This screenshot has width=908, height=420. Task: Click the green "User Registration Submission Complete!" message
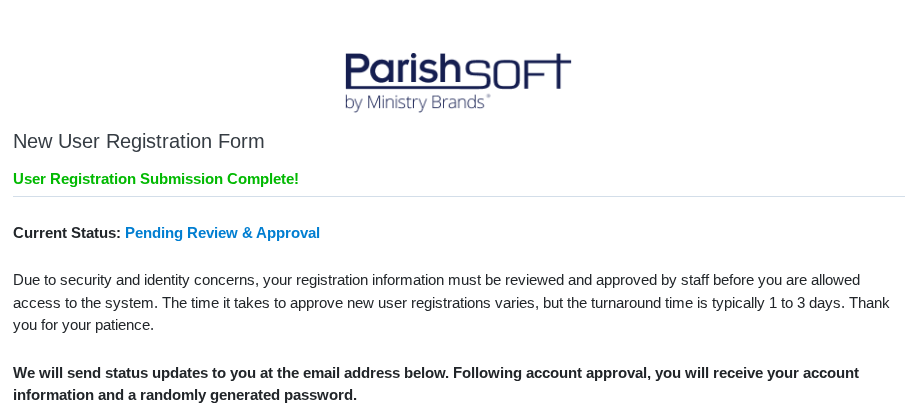click(x=156, y=179)
